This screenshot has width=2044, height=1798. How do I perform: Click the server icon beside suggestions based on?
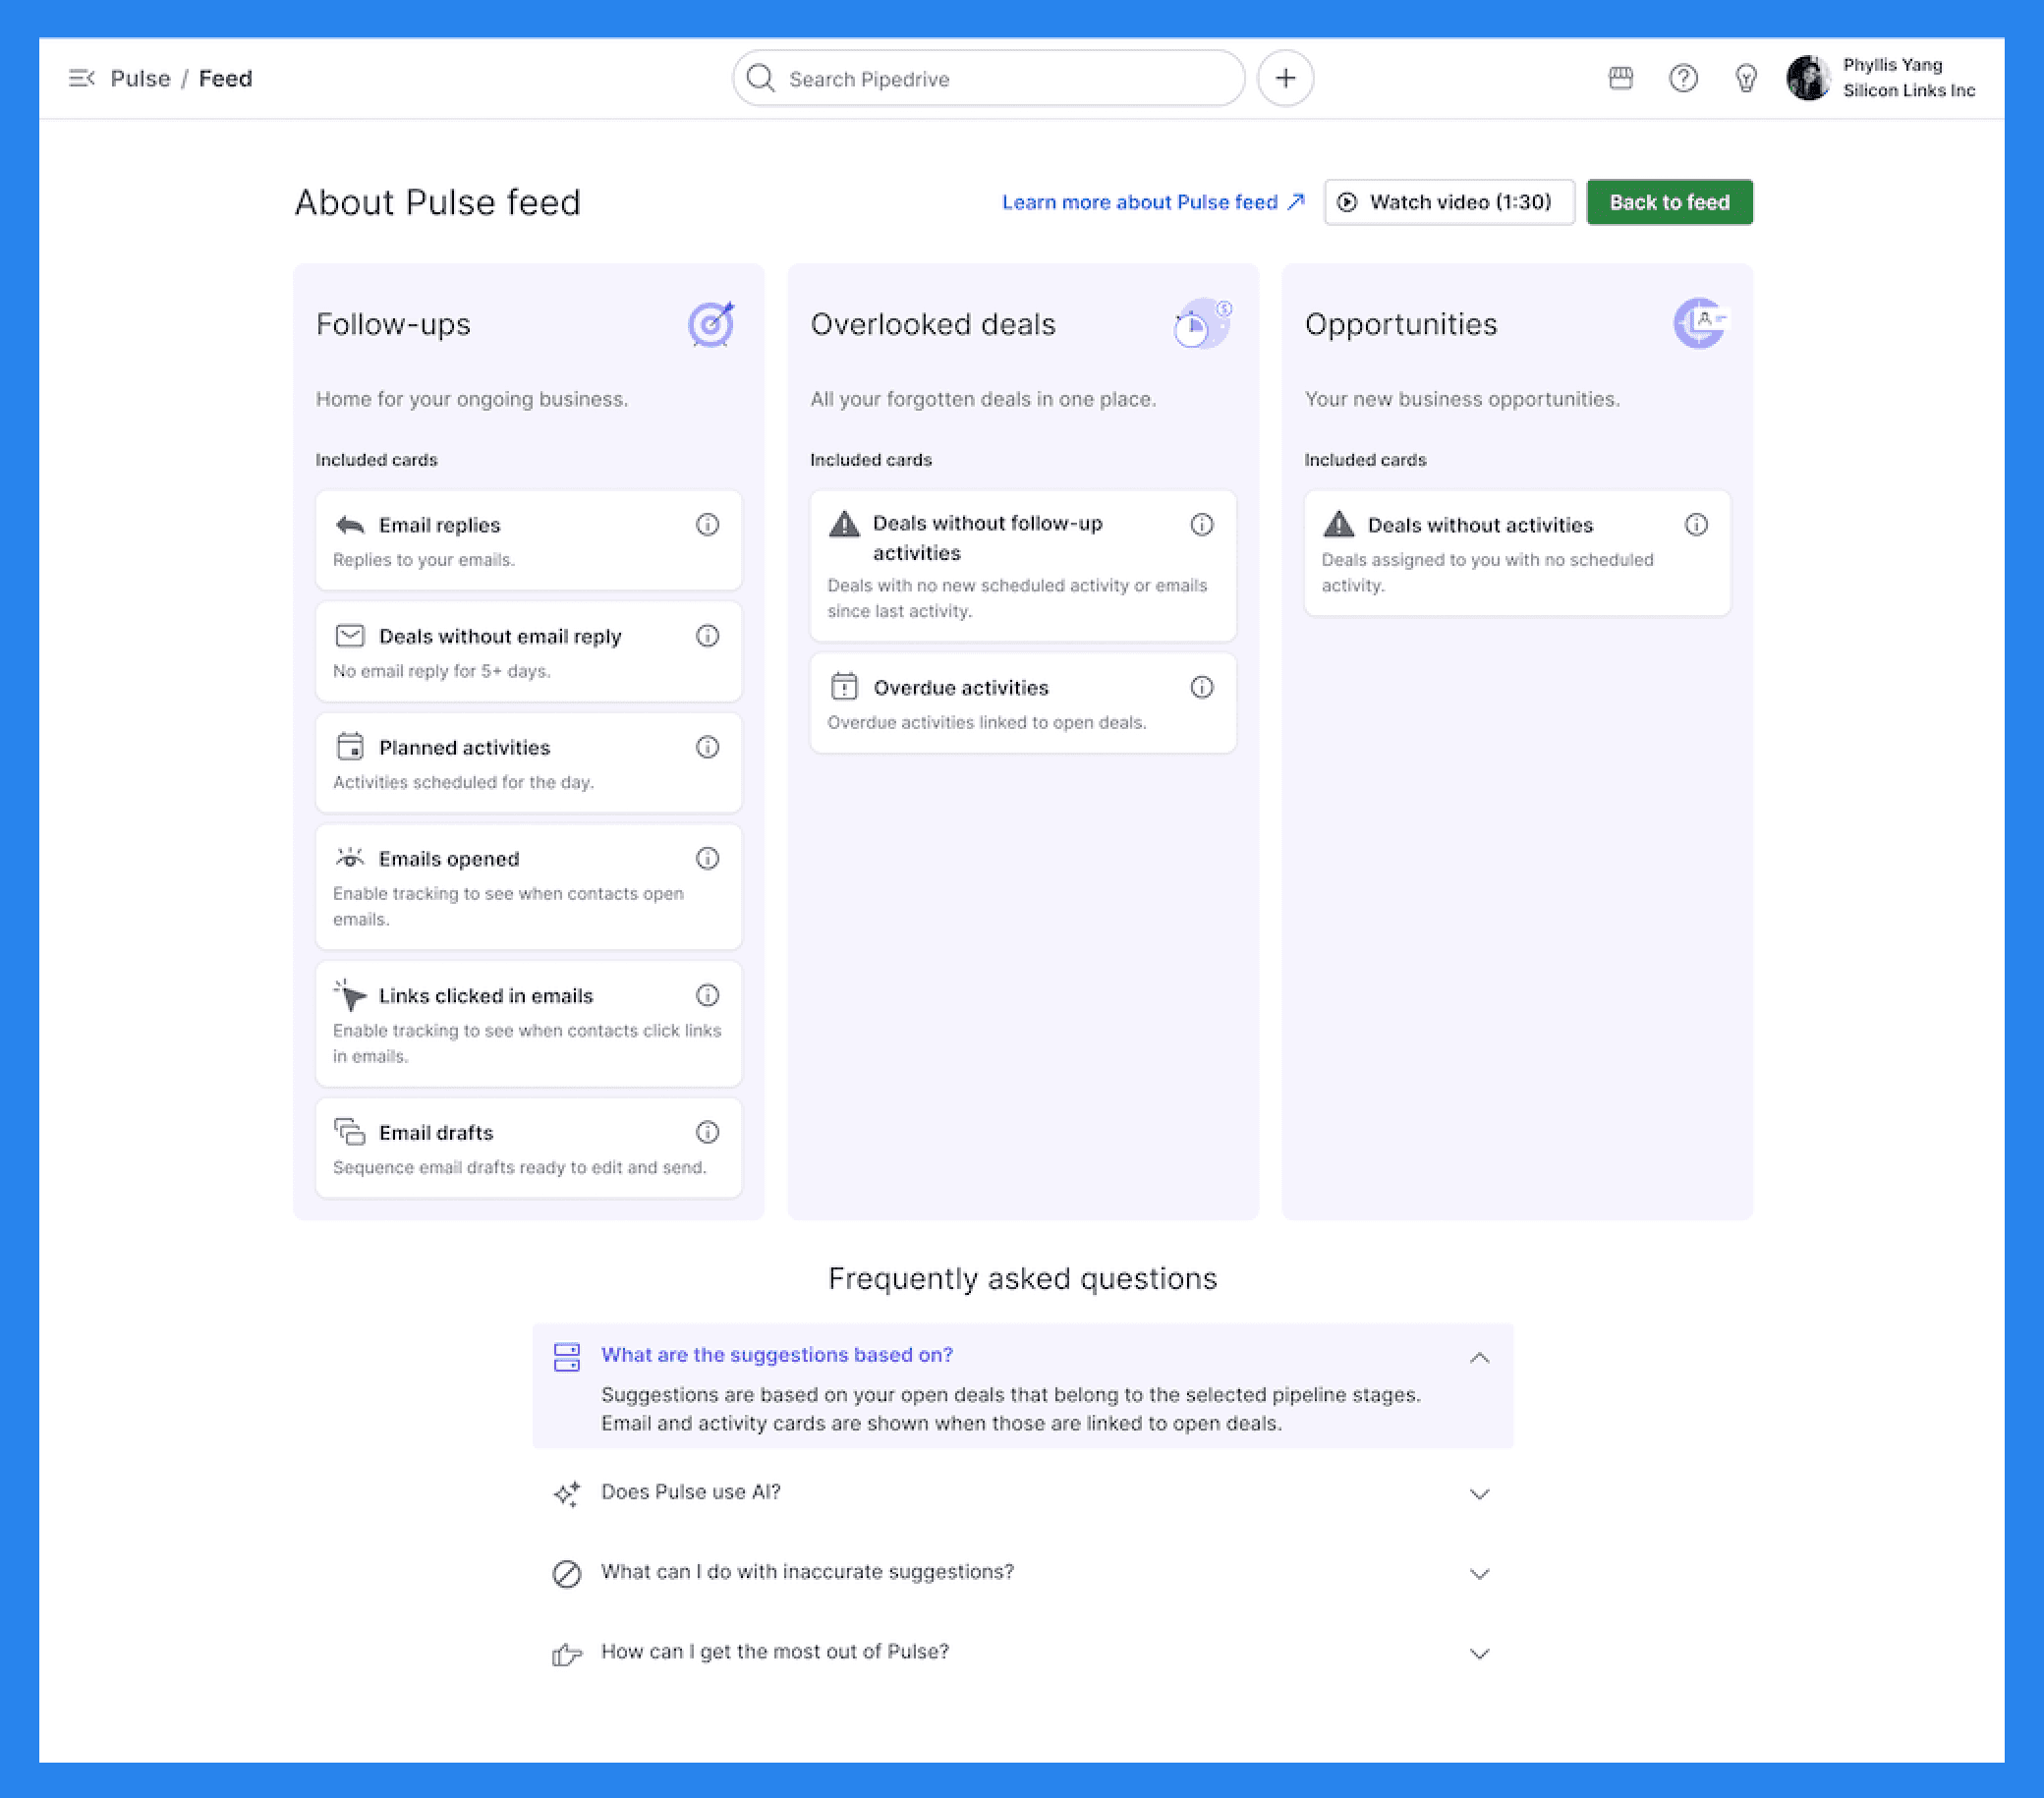[567, 1357]
